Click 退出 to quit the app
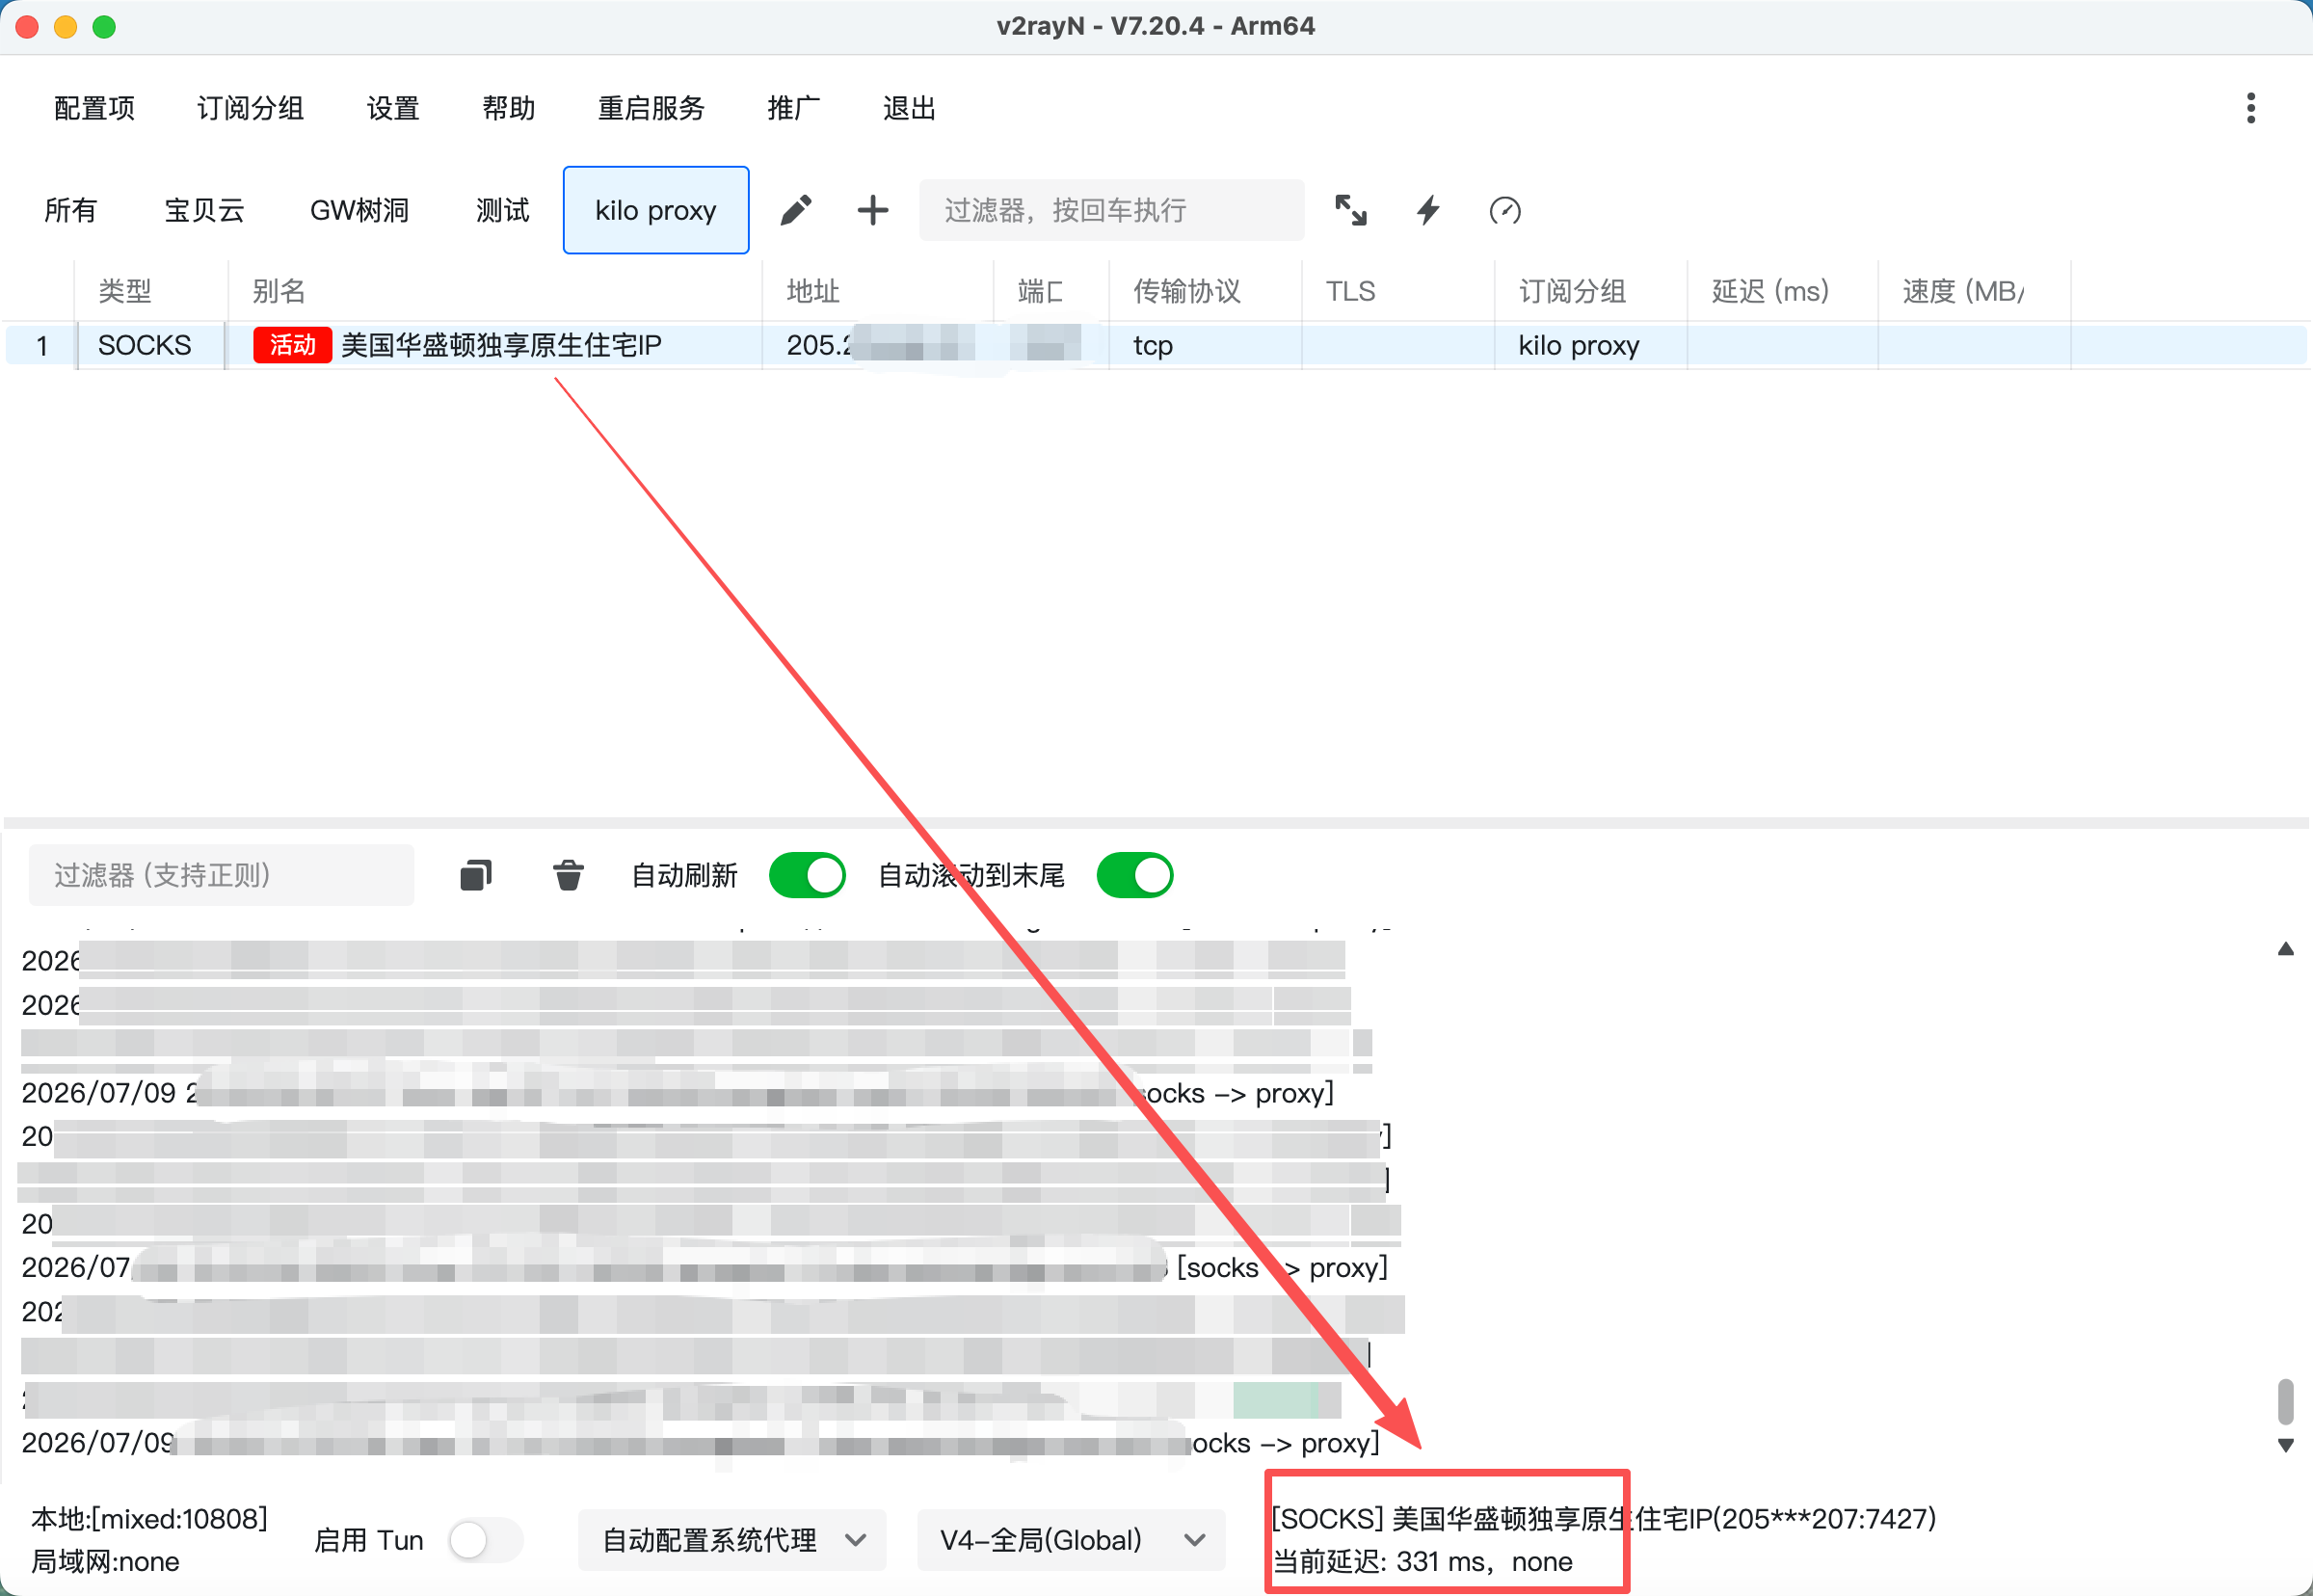 [x=909, y=108]
